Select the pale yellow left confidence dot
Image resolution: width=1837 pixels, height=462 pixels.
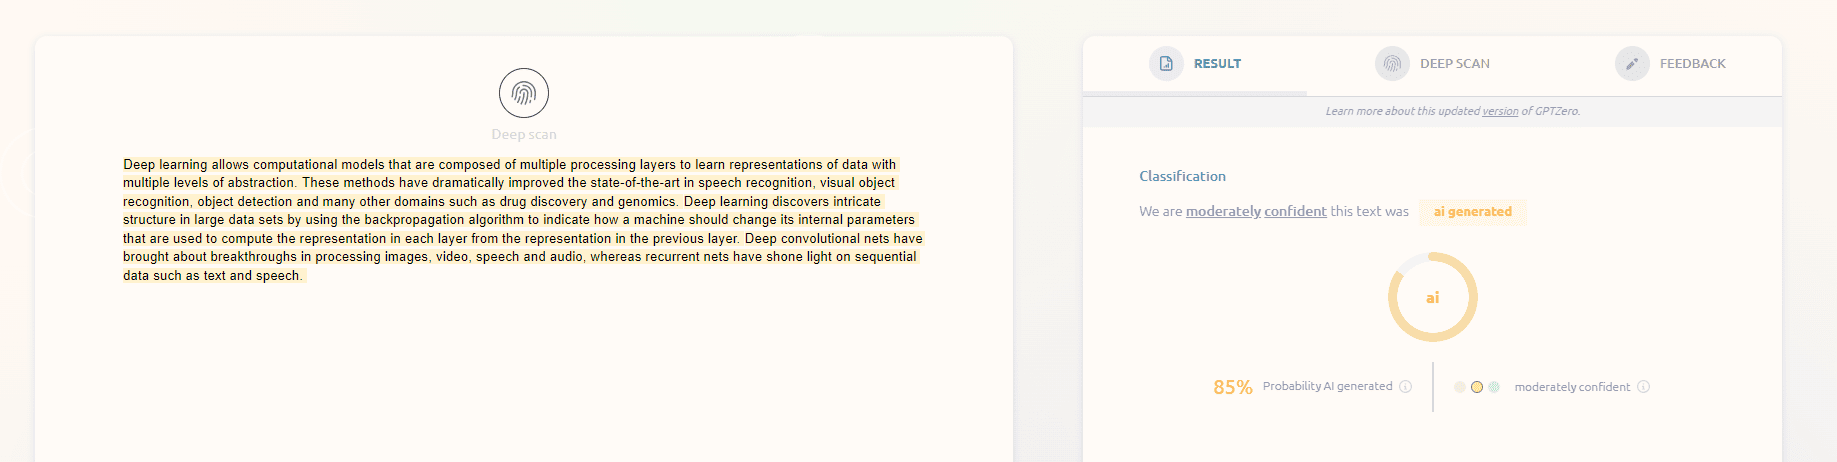pos(1460,387)
